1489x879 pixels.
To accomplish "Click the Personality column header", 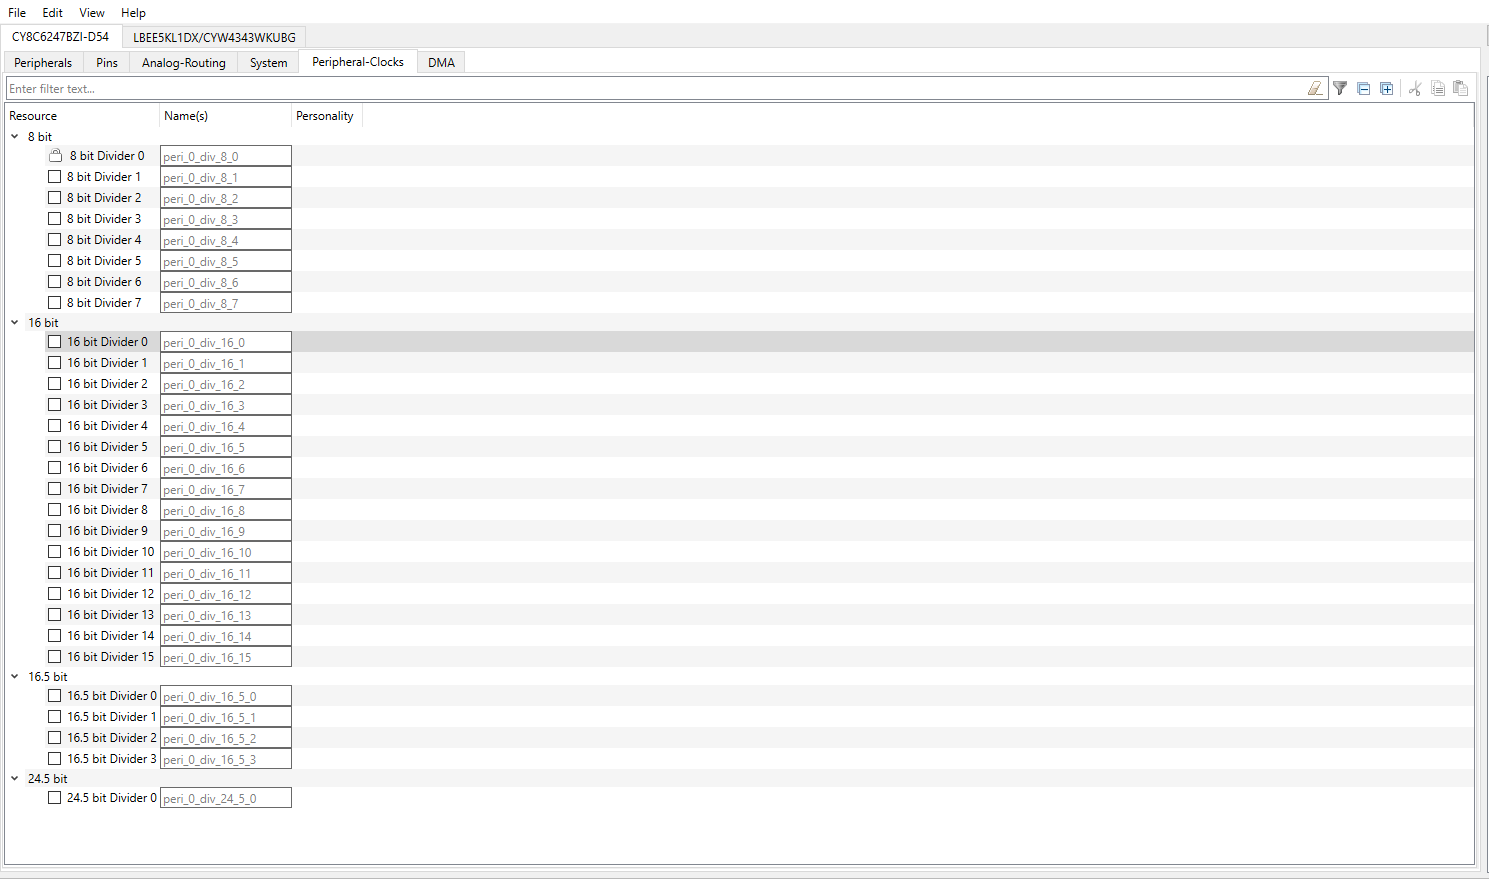I will (325, 116).
